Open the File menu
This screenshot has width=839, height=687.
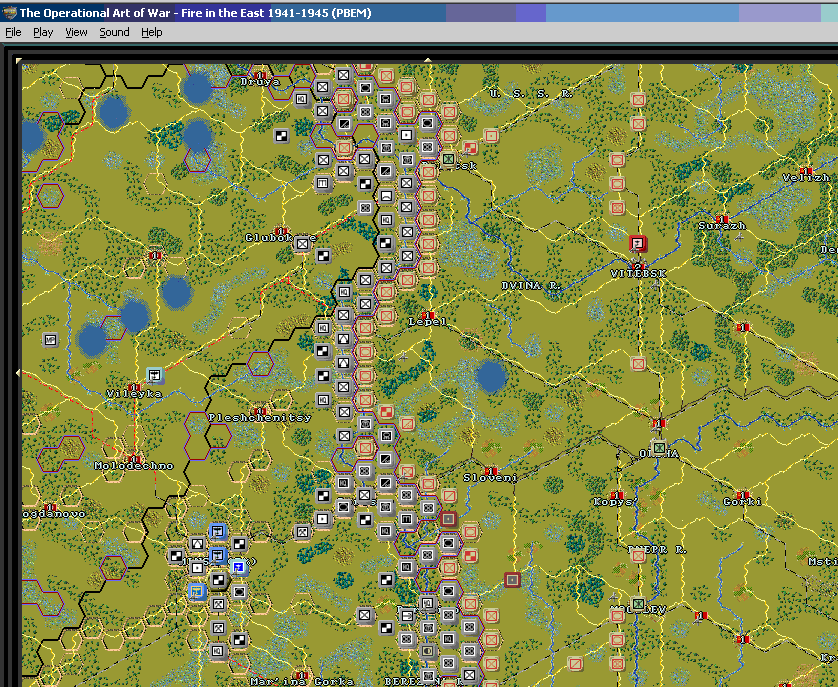pos(13,32)
